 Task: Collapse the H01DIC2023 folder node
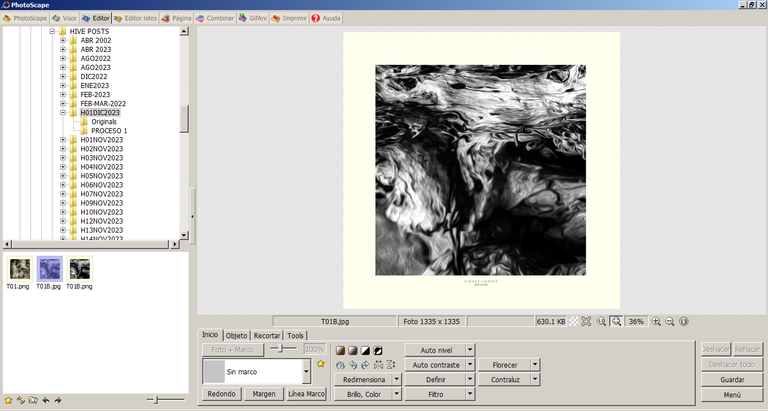[63, 113]
